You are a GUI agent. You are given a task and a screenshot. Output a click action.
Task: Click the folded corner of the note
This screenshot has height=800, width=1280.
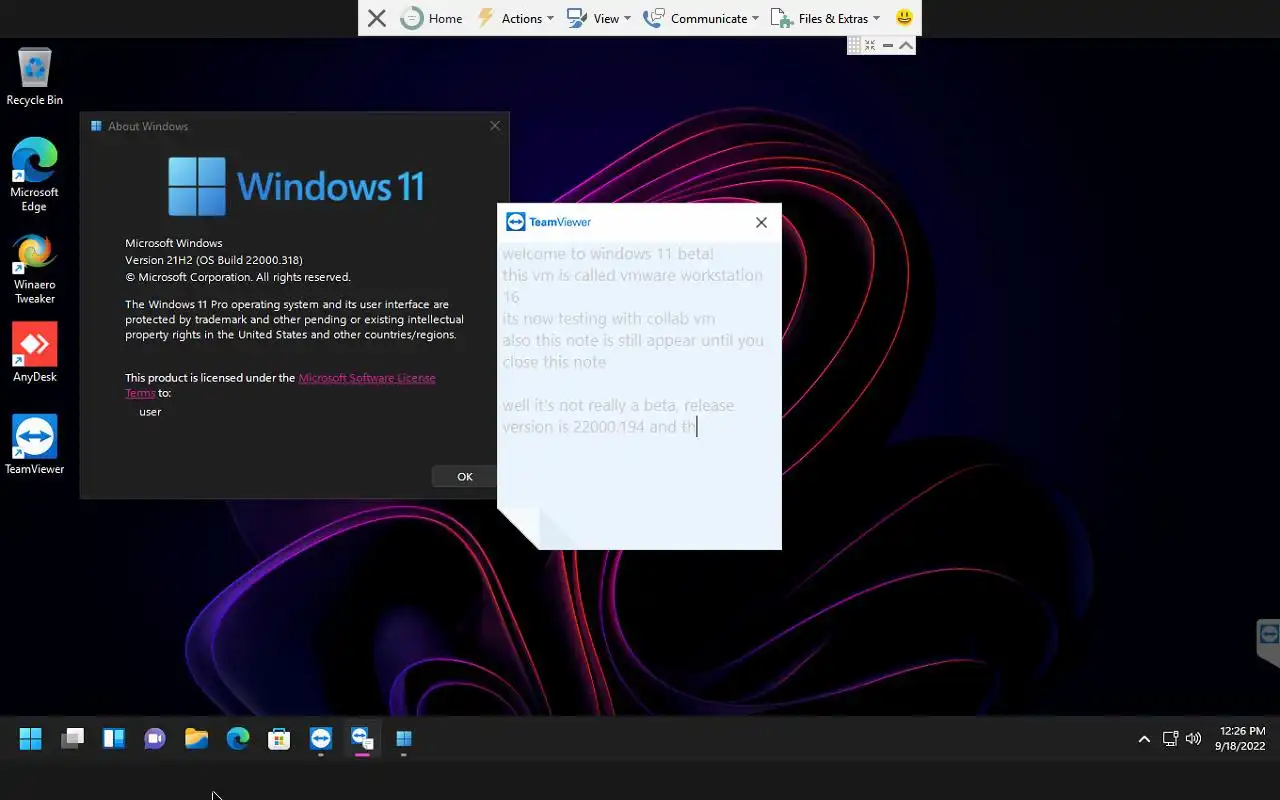pos(518,528)
